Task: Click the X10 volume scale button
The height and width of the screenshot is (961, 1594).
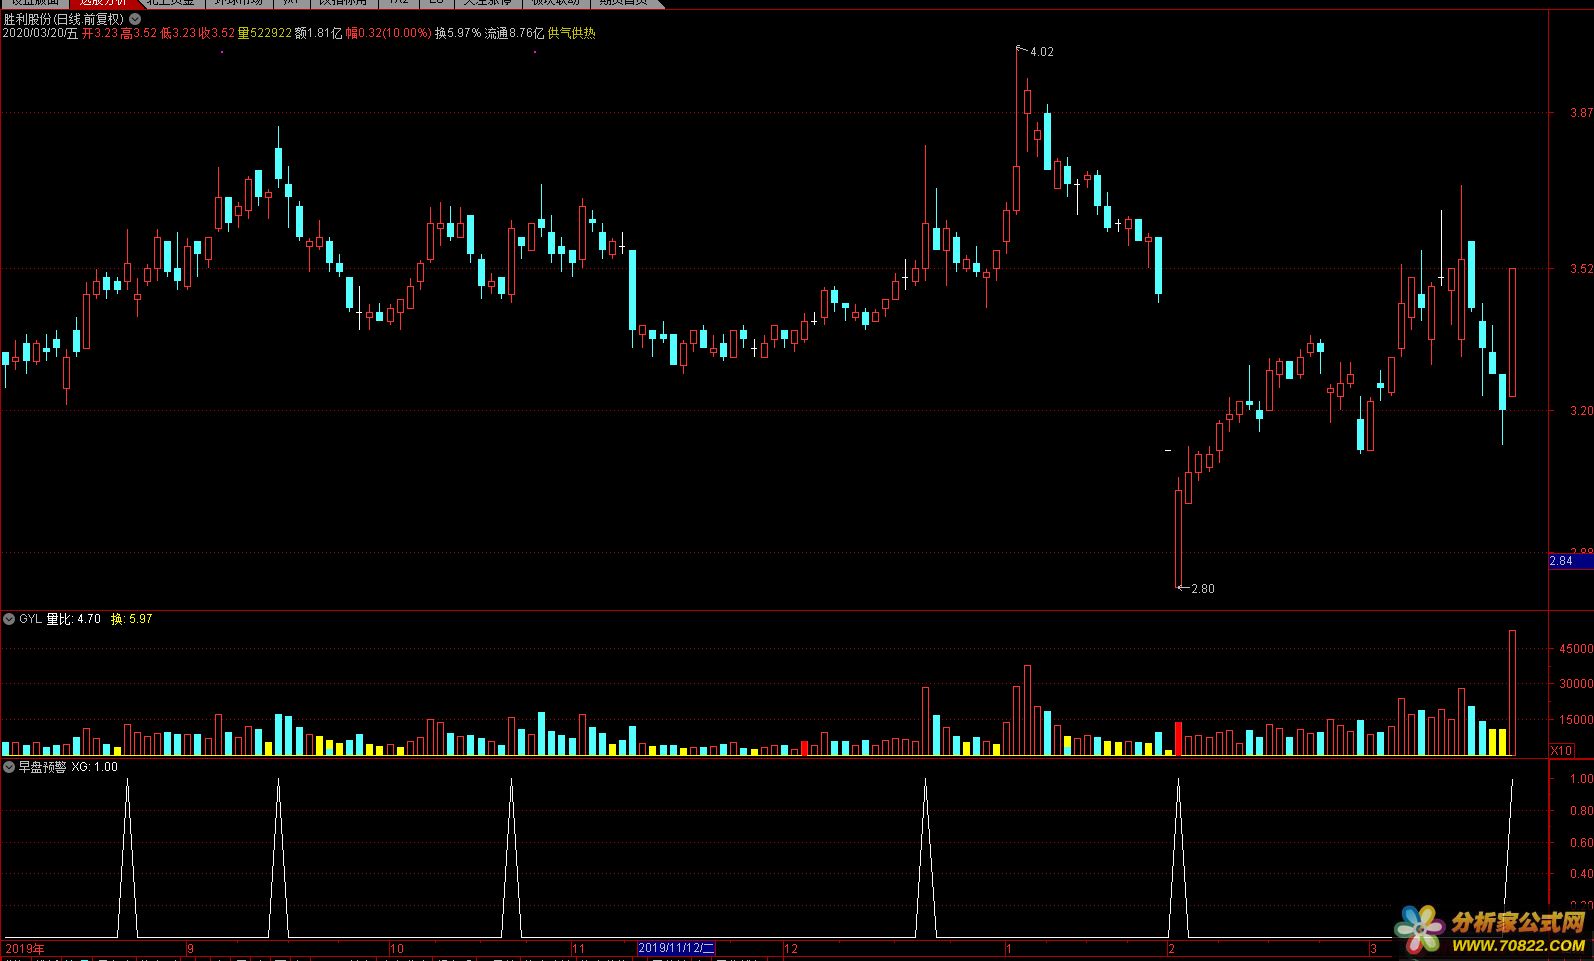Action: pos(1561,750)
